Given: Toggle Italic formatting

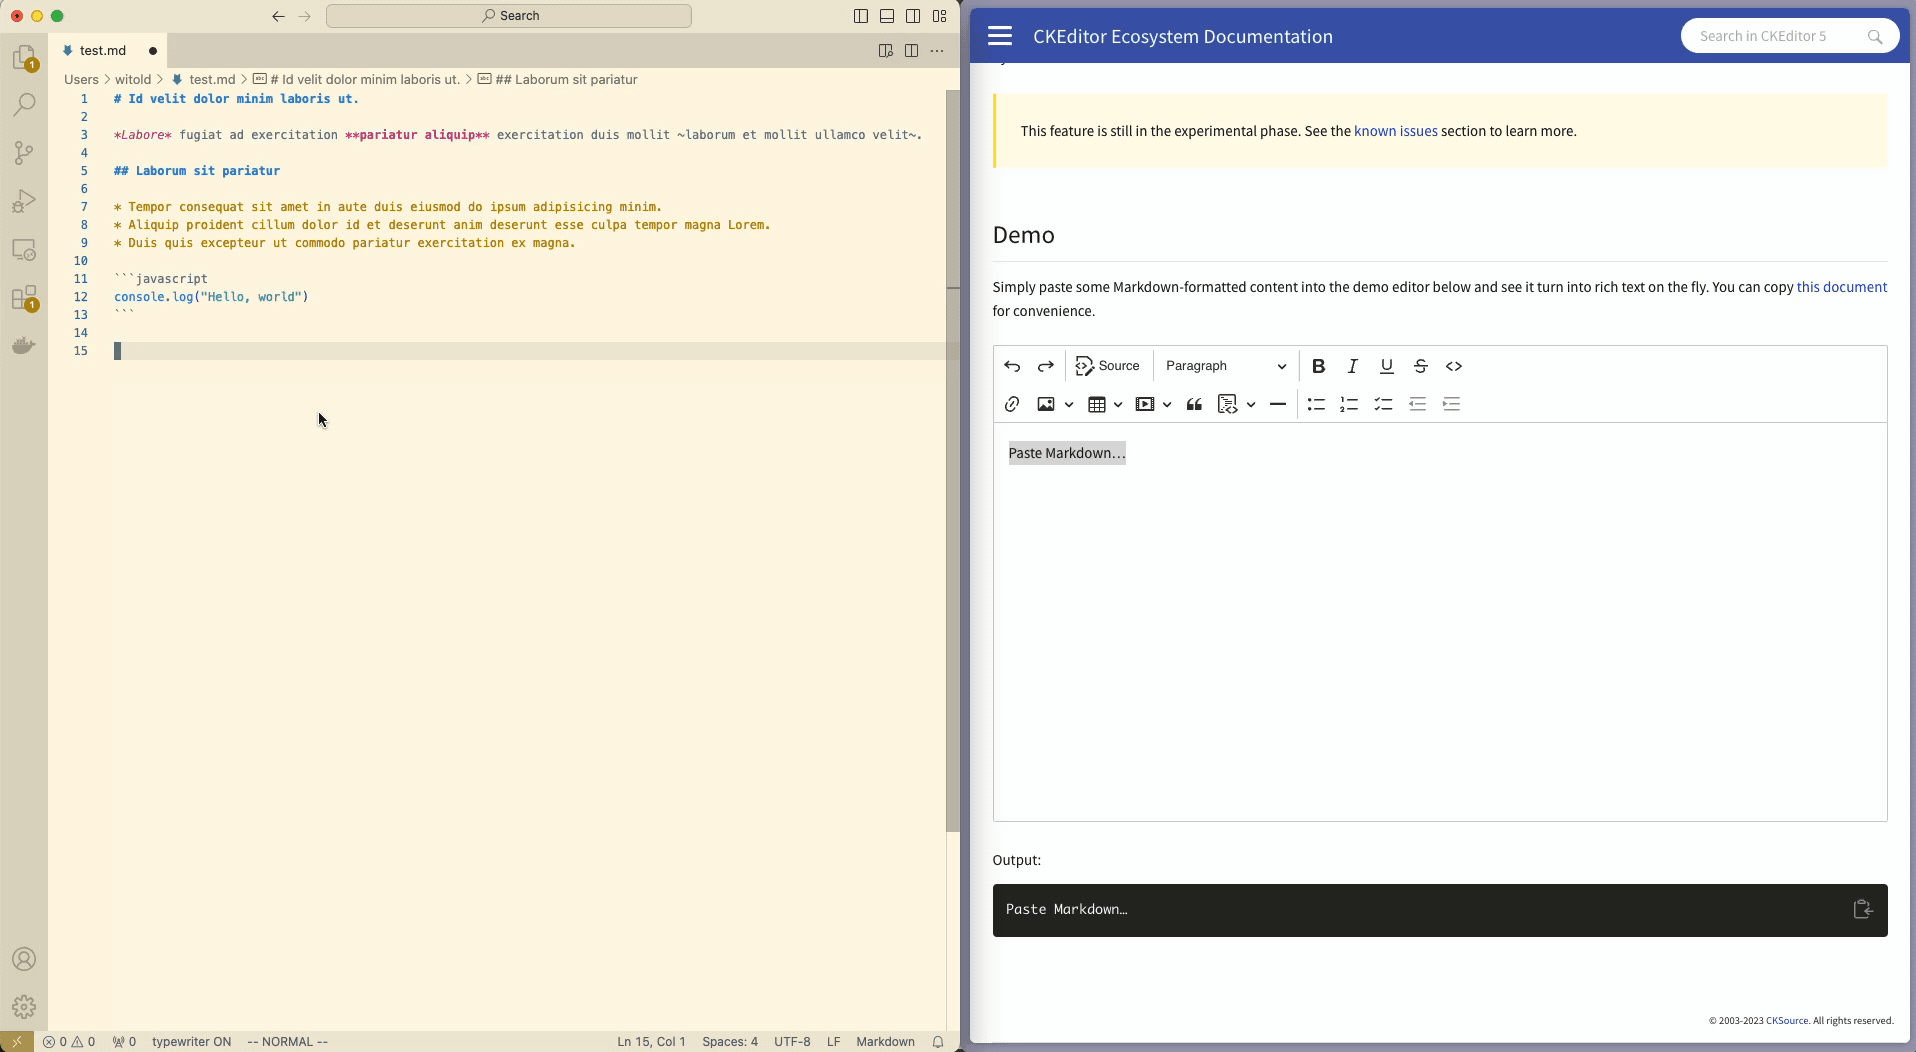Looking at the screenshot, I should (1352, 366).
